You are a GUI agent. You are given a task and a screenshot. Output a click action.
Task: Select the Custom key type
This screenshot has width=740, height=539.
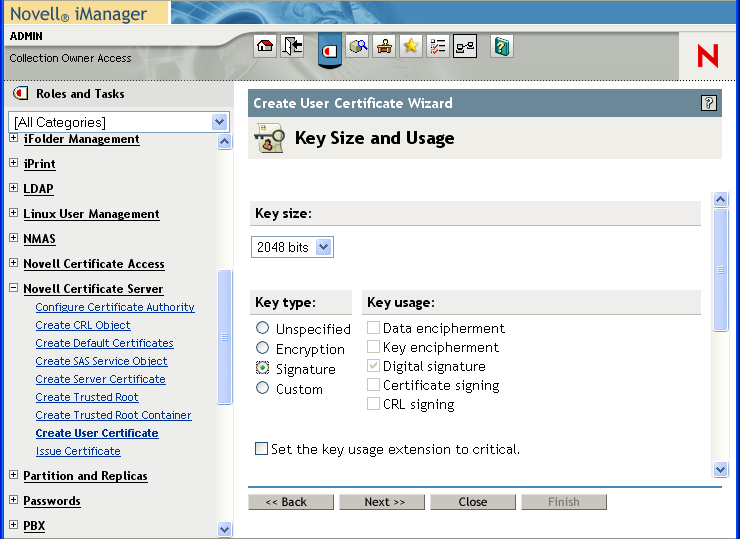[262, 388]
